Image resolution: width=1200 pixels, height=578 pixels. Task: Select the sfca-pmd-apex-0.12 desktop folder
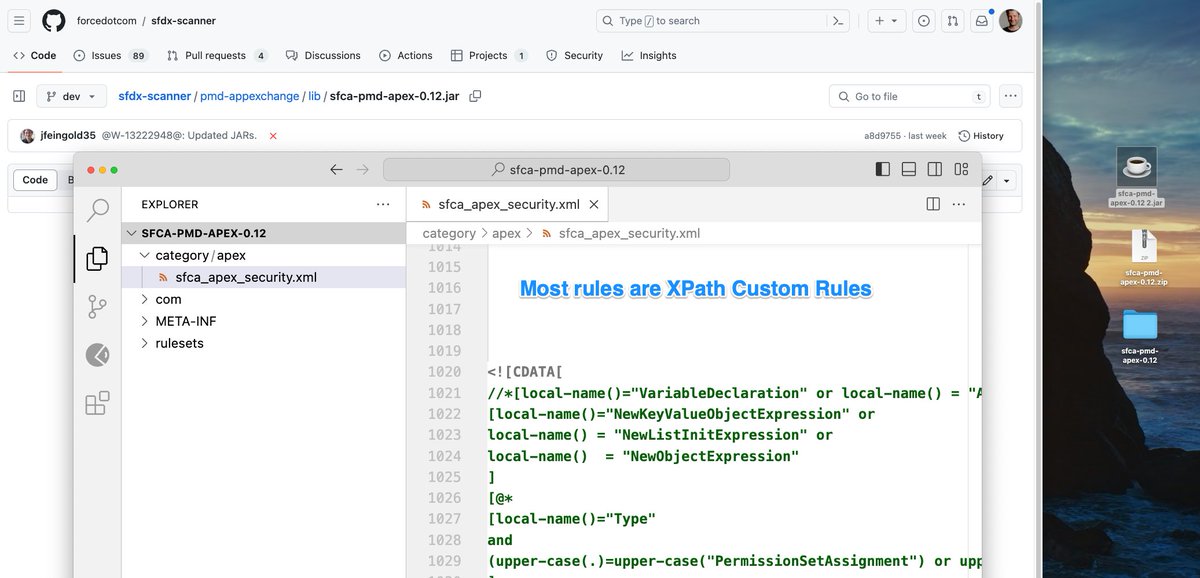point(1139,337)
